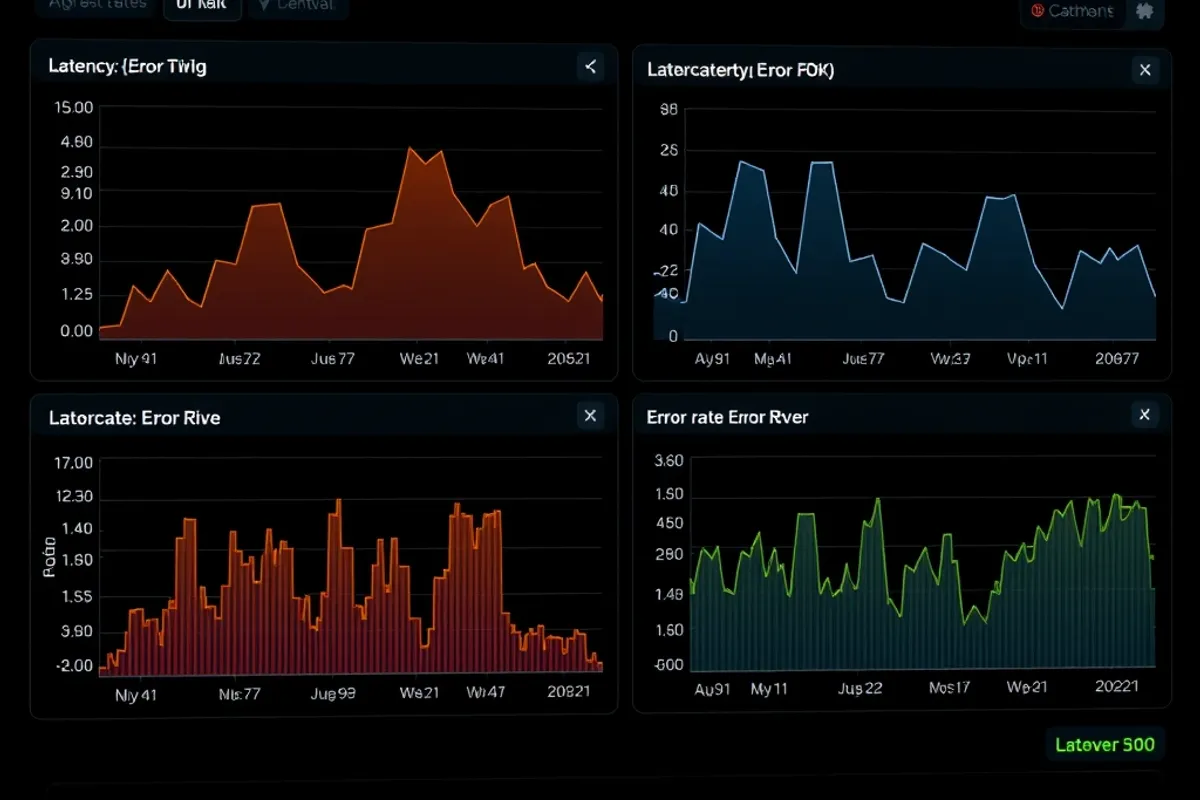This screenshot has width=1200, height=800.
Task: Click the 'Niy 91' x-axis label in the orange latency chart
Action: tap(136, 359)
